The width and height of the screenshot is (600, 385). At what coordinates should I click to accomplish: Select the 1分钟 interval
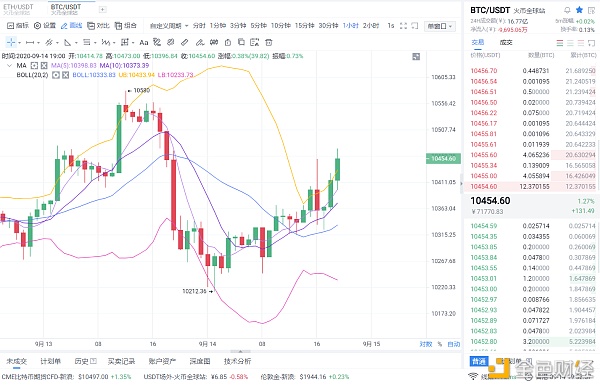[x=217, y=26]
